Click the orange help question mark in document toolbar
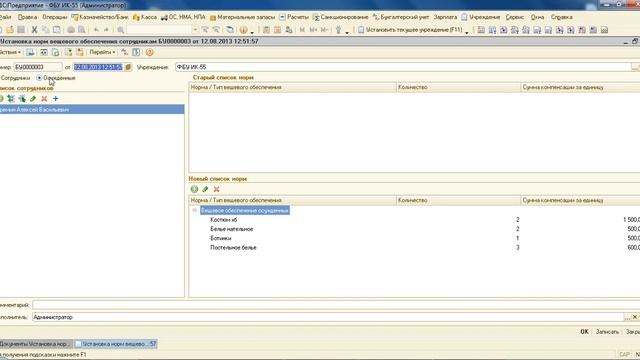The height and width of the screenshot is (360, 640). coord(149,52)
